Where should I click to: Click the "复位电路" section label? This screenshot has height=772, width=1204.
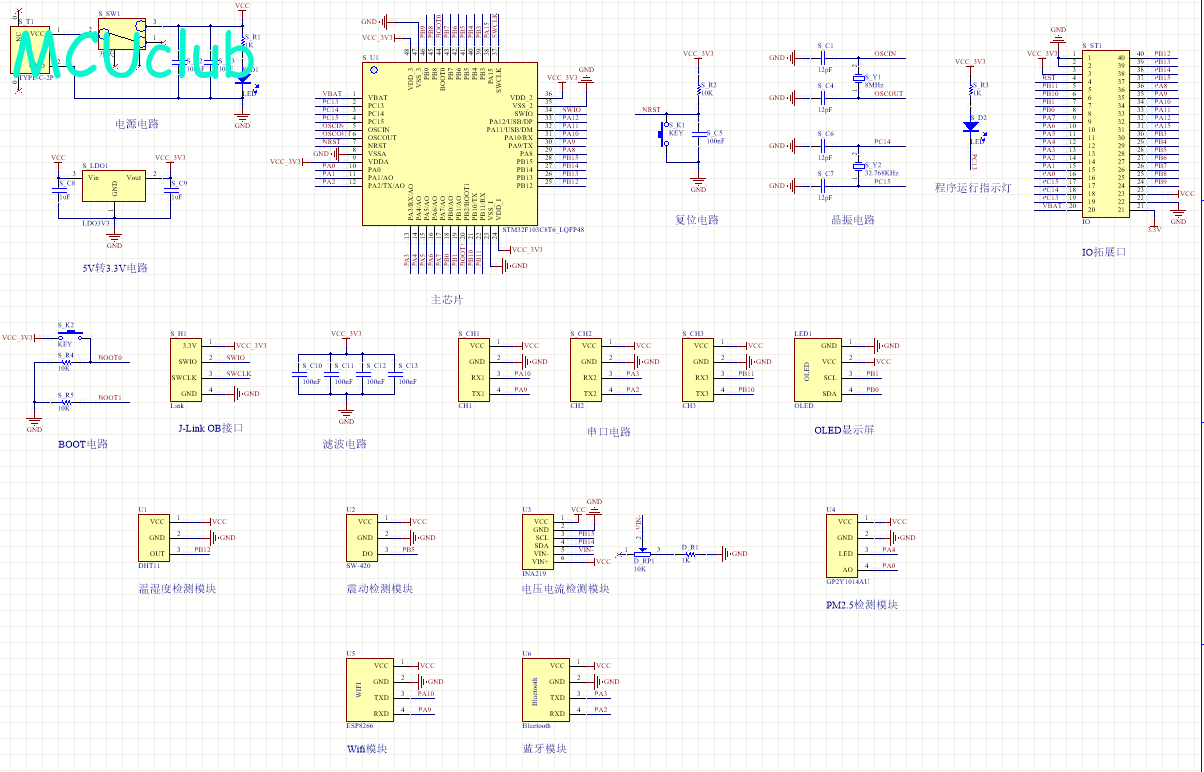point(697,220)
